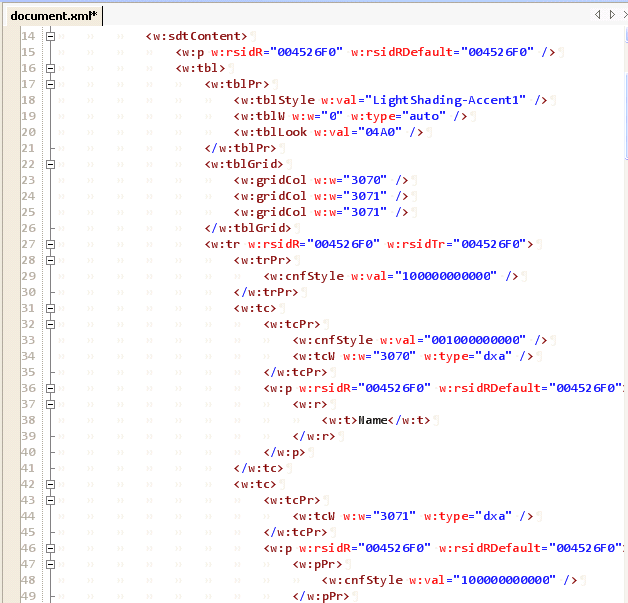Collapse the w:tcPr node on line 43
628x603 pixels.
pyautogui.click(x=50, y=500)
